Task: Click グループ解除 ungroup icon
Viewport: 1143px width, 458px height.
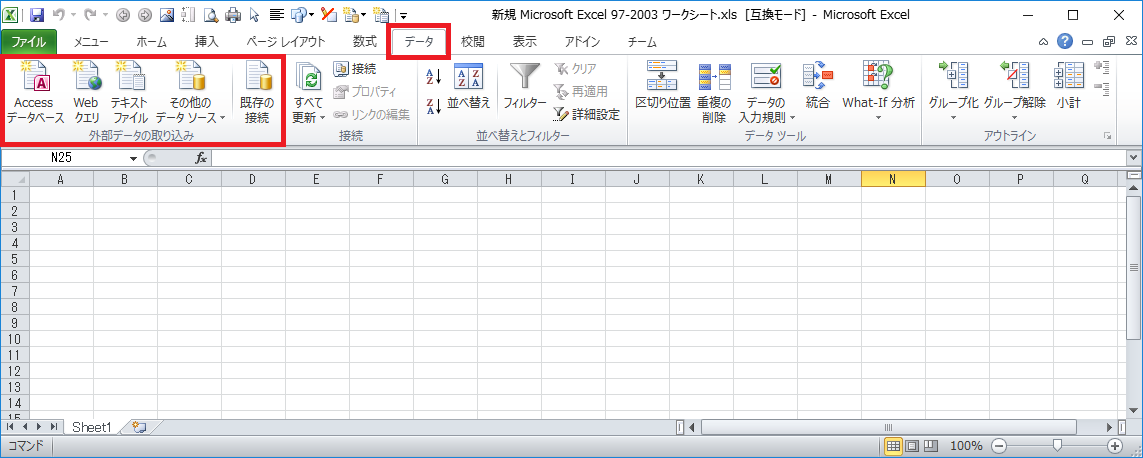Action: pyautogui.click(x=1014, y=76)
